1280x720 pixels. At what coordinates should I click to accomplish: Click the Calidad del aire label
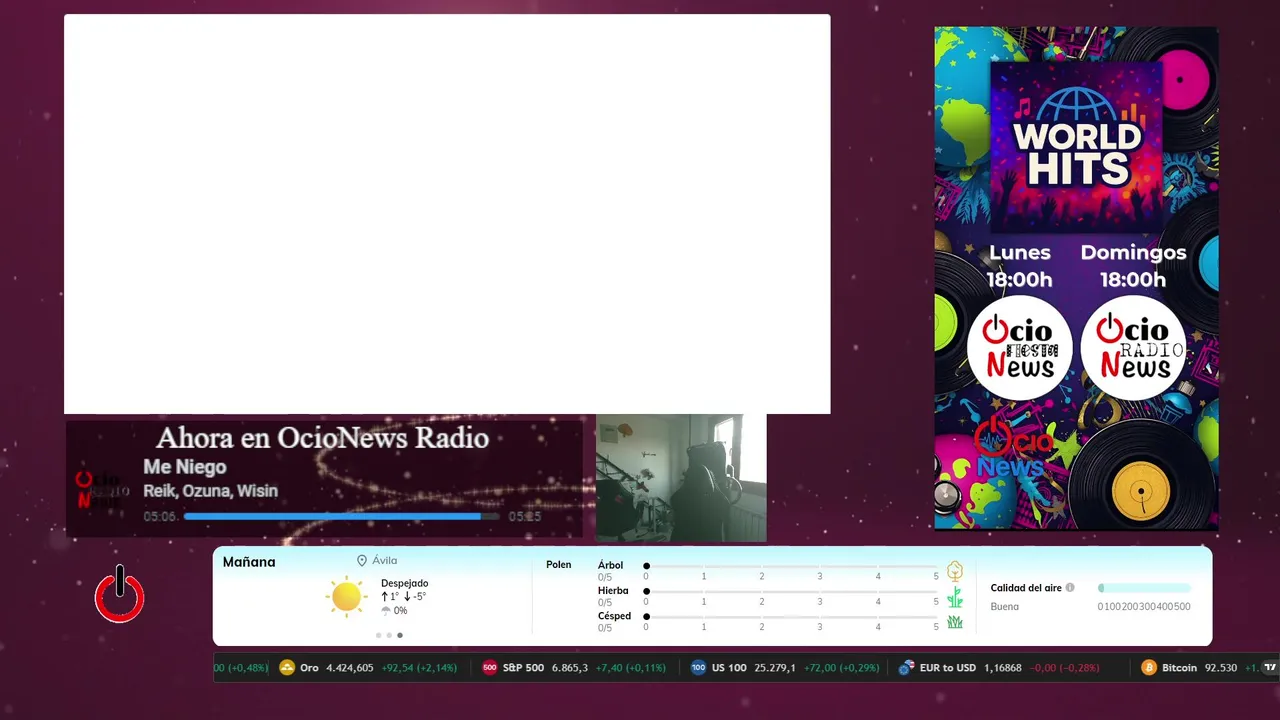1026,588
